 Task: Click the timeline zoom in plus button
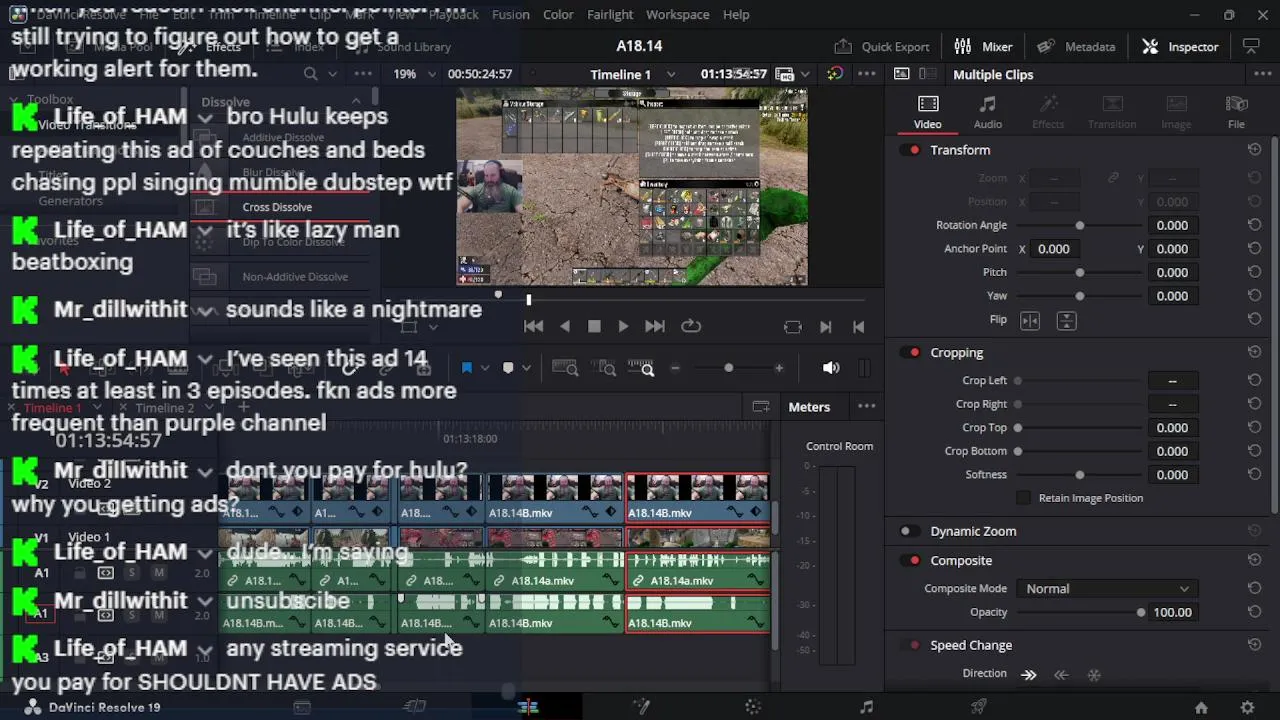[x=779, y=368]
